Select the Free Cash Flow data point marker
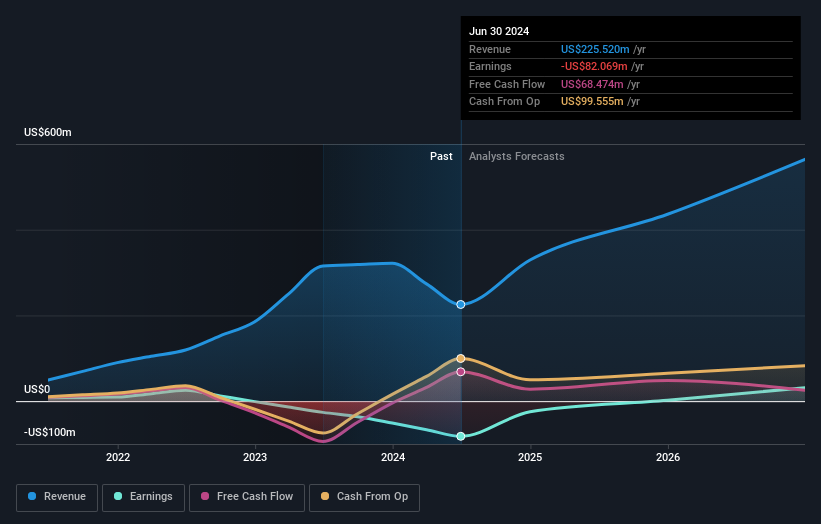Screen dimensions: 821x524 461,372
